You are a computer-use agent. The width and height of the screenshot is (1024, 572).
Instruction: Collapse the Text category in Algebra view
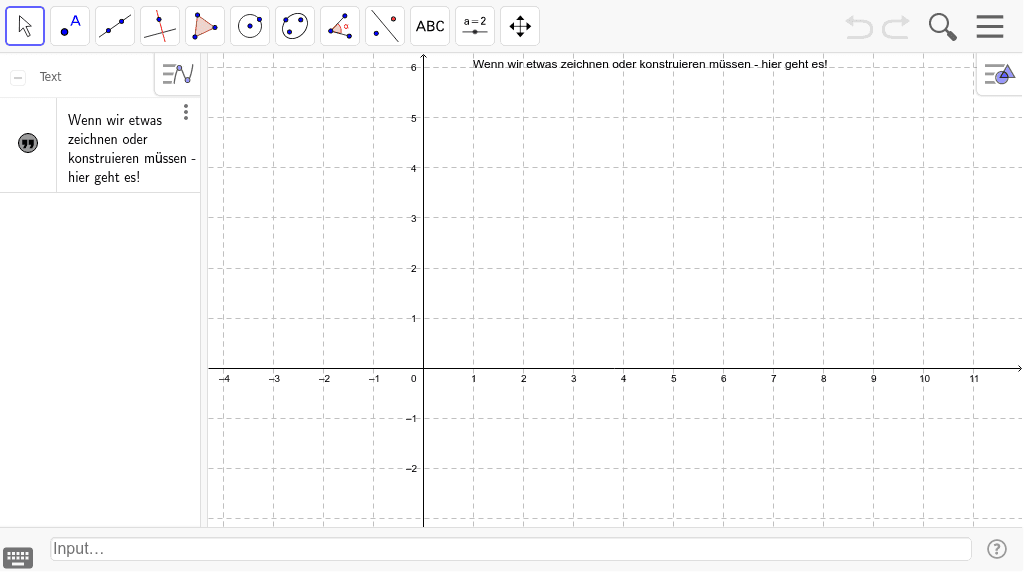(18, 77)
